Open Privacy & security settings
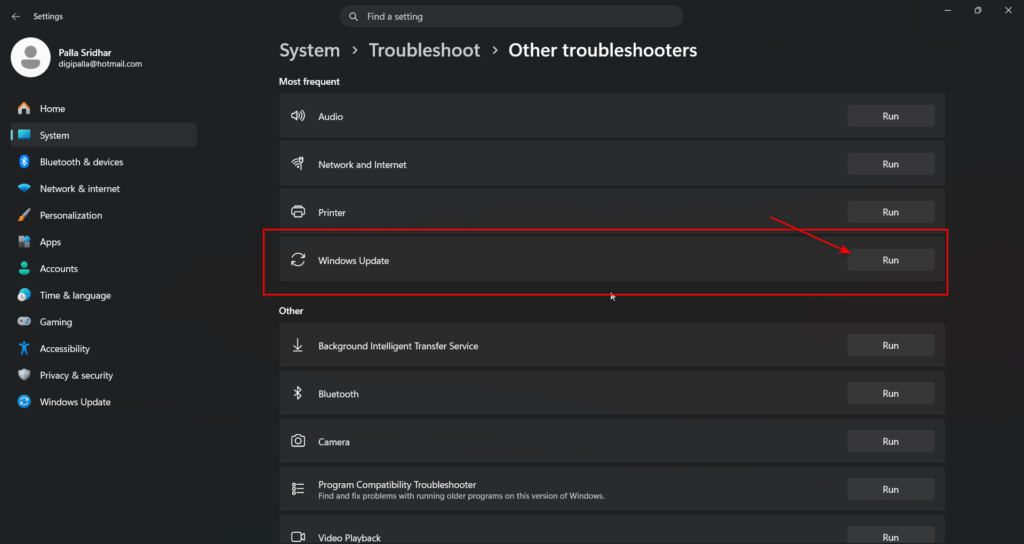 click(x=104, y=376)
